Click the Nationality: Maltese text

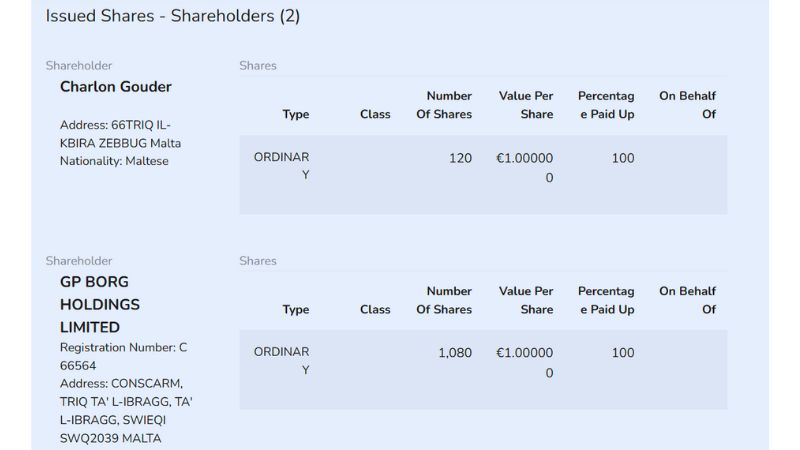114,161
